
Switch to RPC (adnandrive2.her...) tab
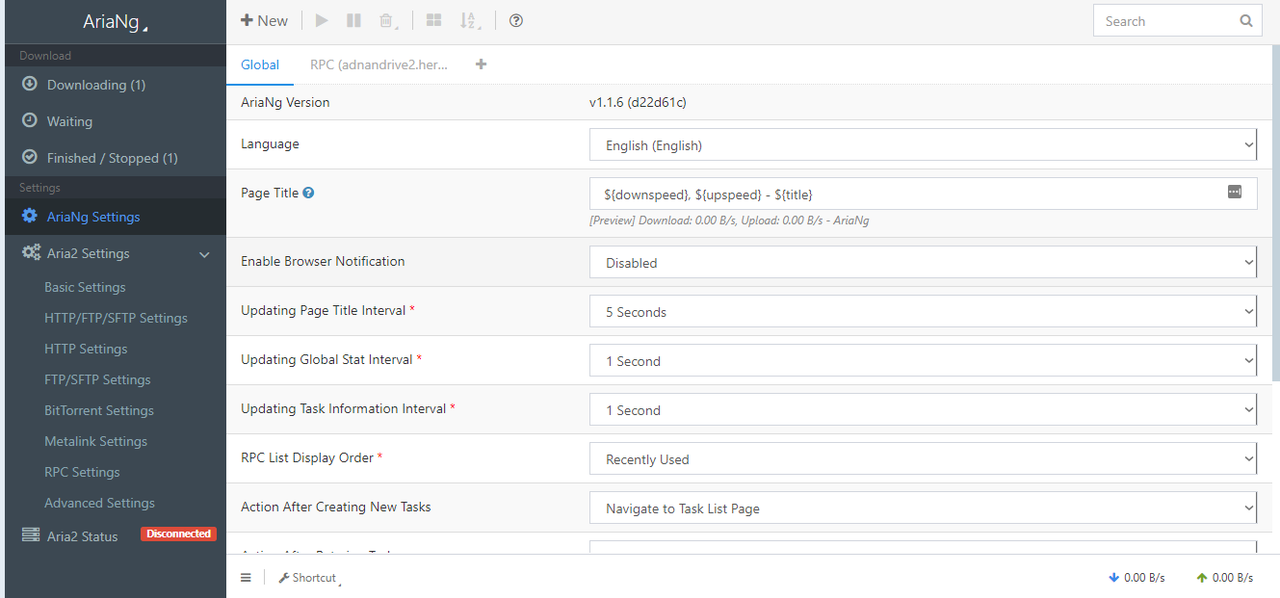(x=379, y=64)
